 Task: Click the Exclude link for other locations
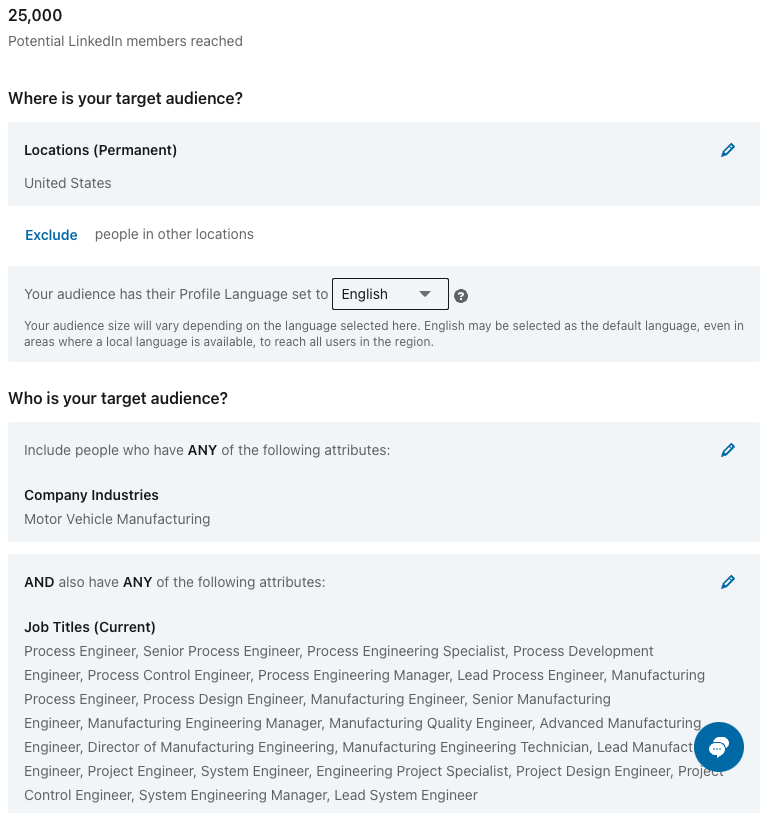[x=51, y=235]
